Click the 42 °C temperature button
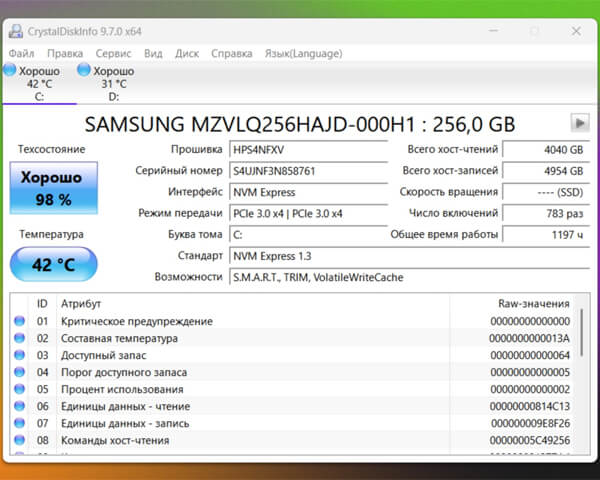The image size is (600, 480). (x=54, y=264)
